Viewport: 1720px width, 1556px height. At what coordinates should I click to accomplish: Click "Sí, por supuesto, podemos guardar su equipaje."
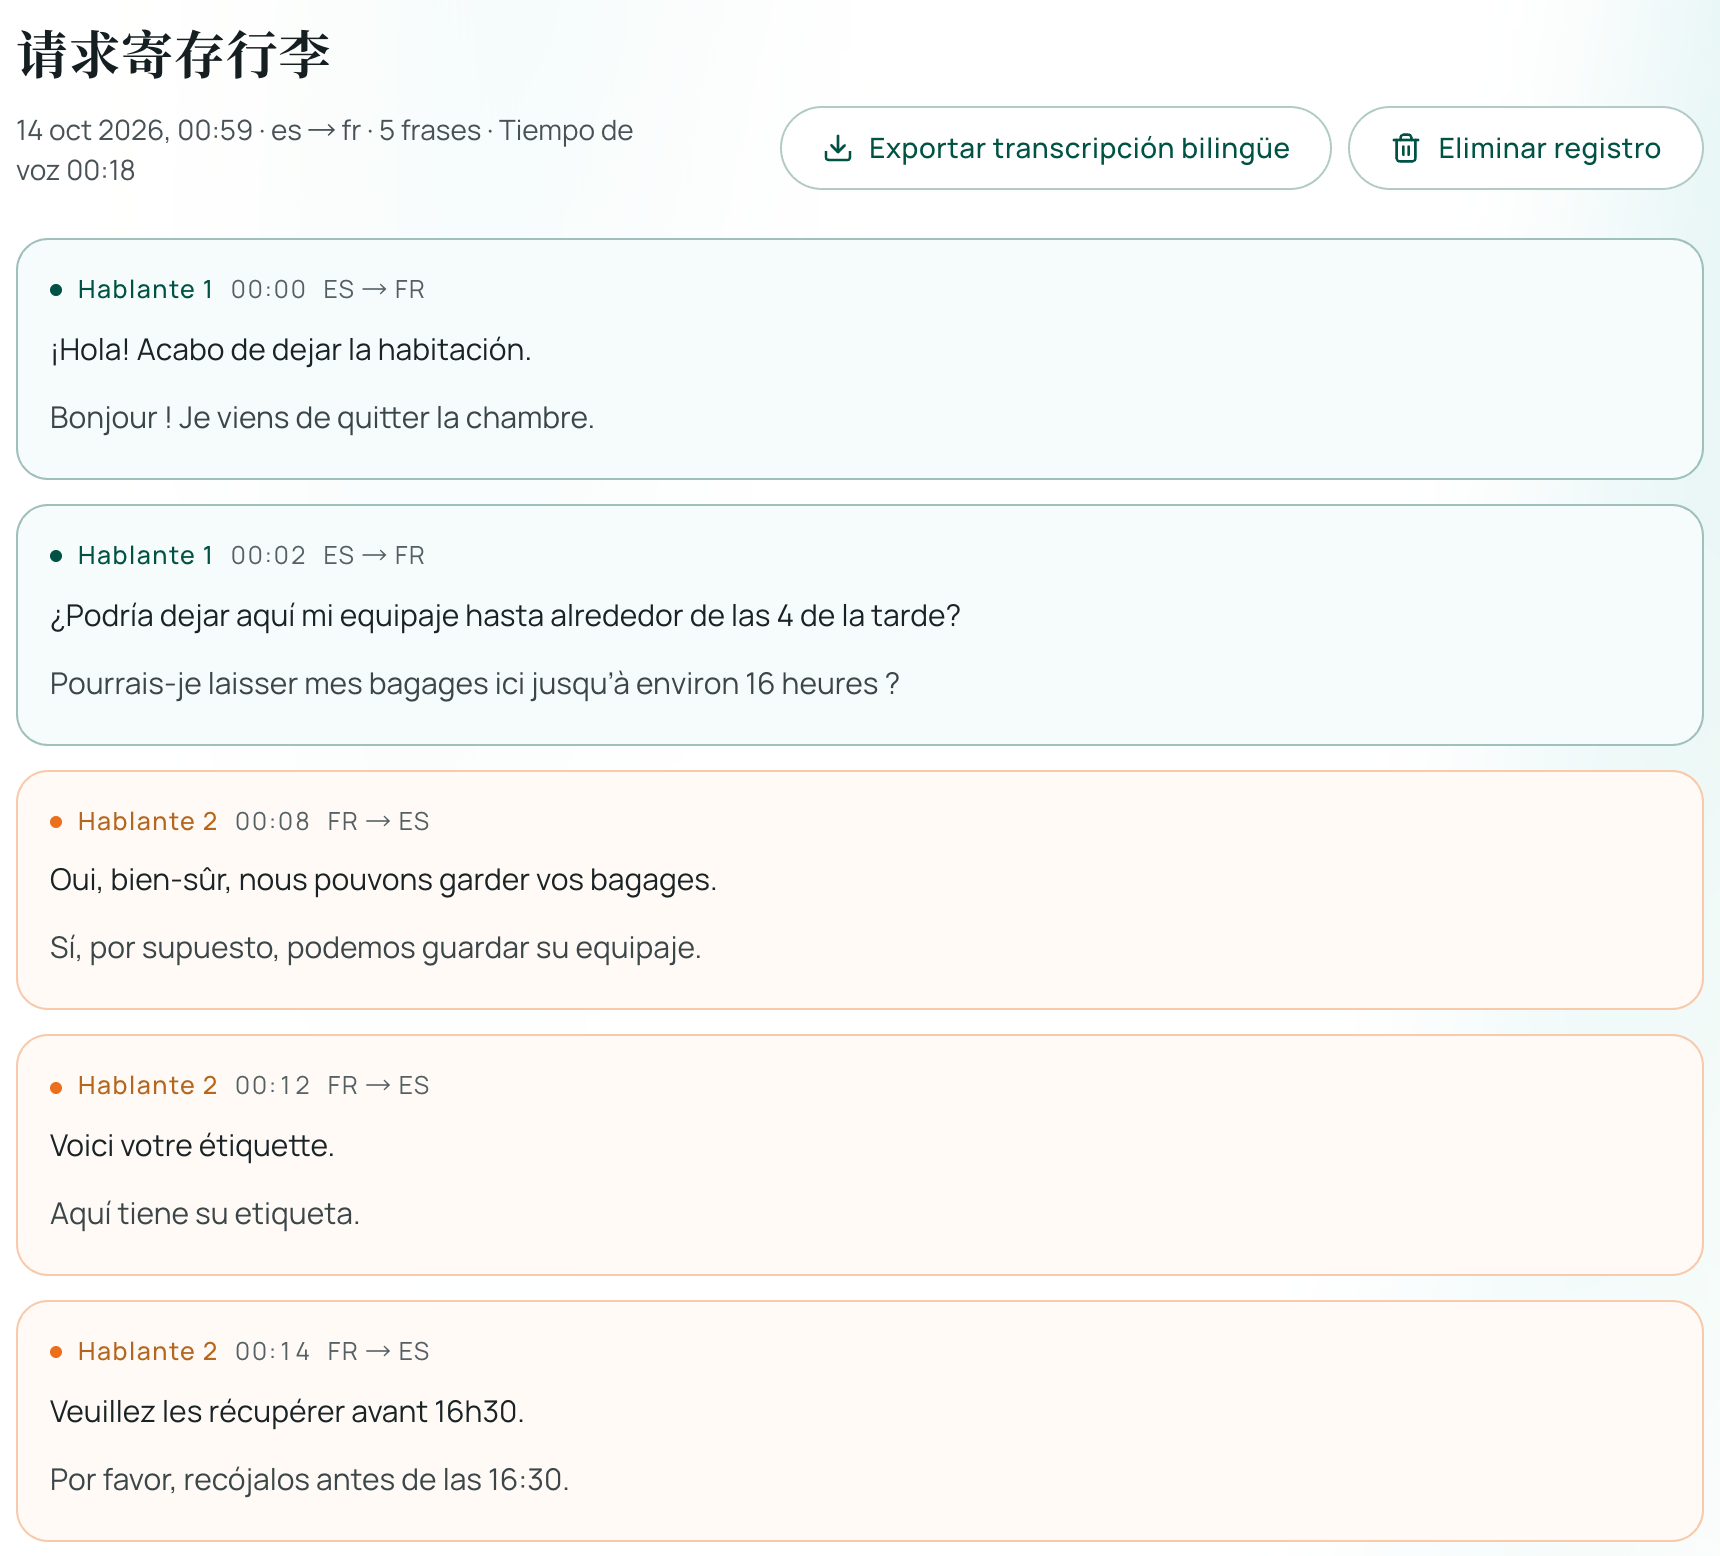pyautogui.click(x=376, y=948)
